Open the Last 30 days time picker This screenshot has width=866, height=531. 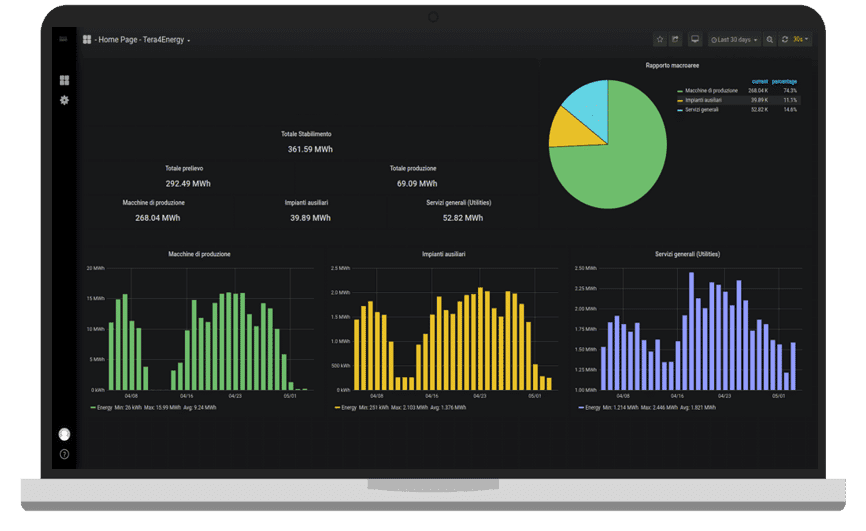pyautogui.click(x=735, y=40)
